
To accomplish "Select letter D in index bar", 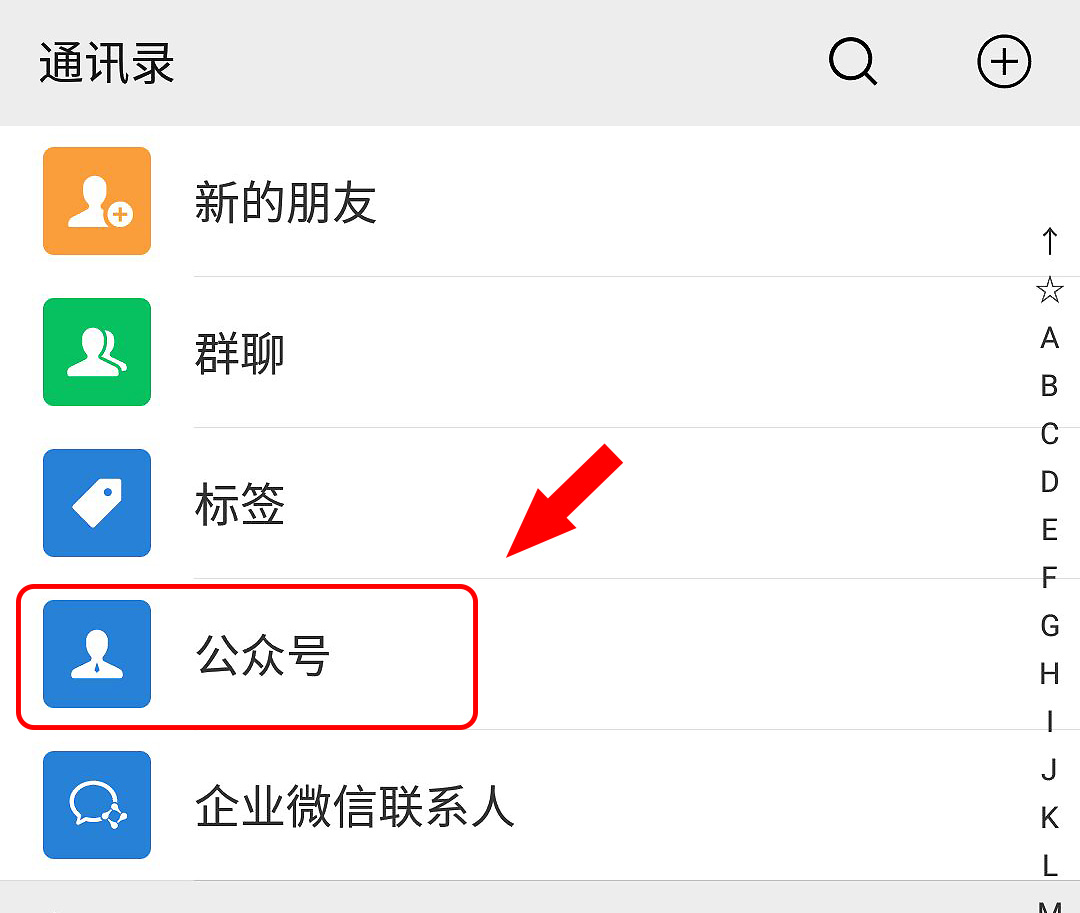I will click(1049, 482).
